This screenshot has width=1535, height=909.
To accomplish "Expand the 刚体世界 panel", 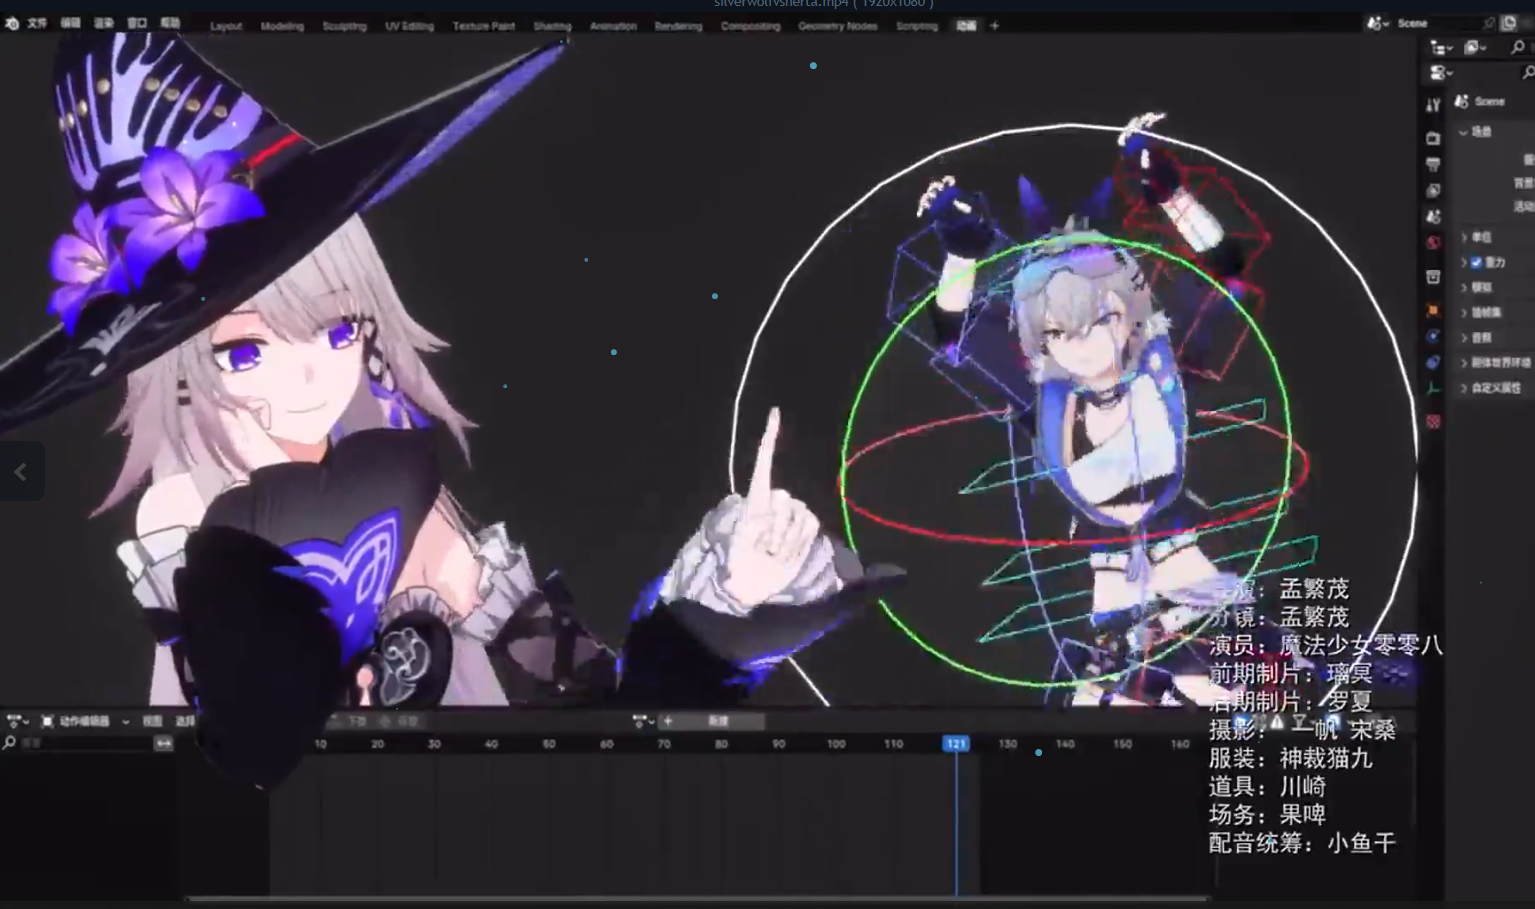I will tap(1464, 363).
